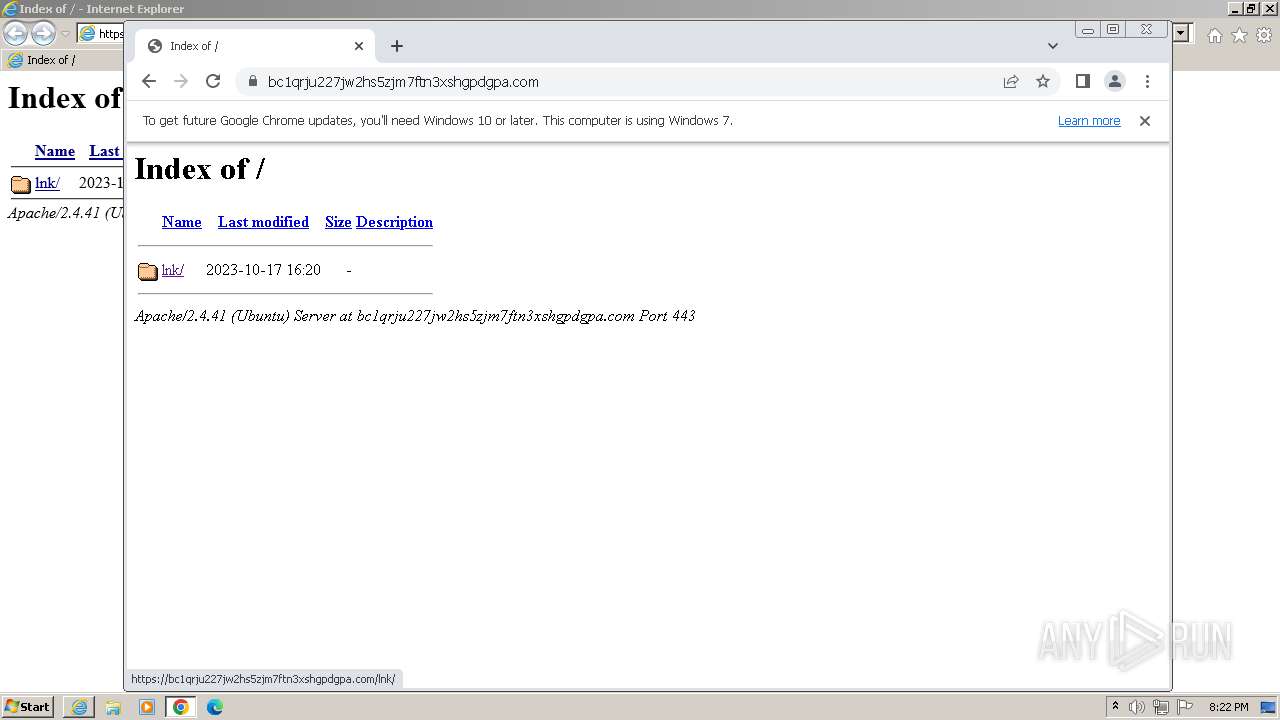Share this page from Chrome address bar
The width and height of the screenshot is (1280, 720).
point(1011,82)
